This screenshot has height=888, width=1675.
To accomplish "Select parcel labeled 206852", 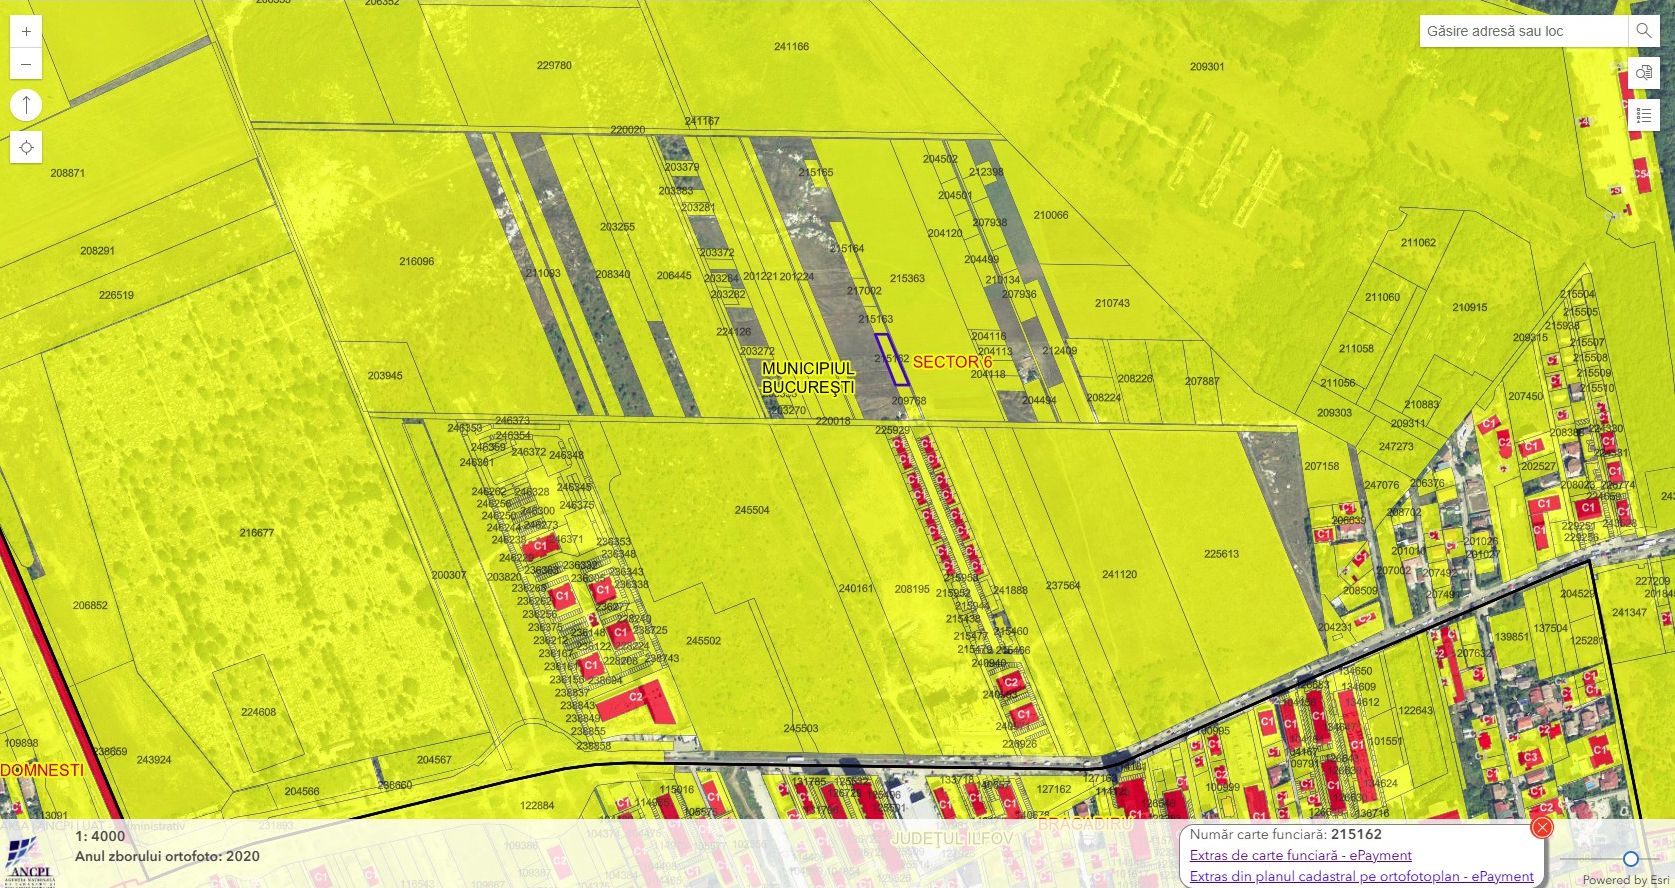I will click(x=90, y=605).
